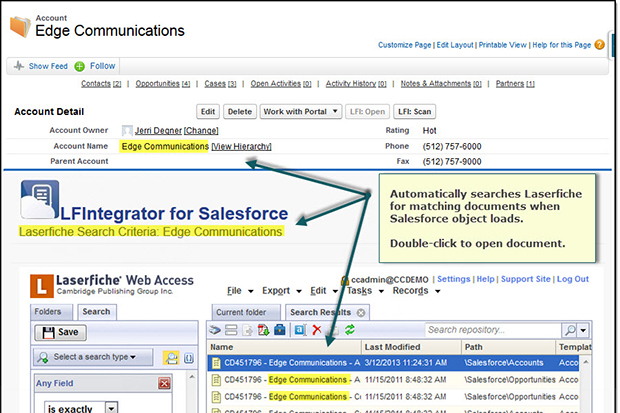The image size is (620, 413).
Task: Click the Account folder icon
Action: [20, 27]
